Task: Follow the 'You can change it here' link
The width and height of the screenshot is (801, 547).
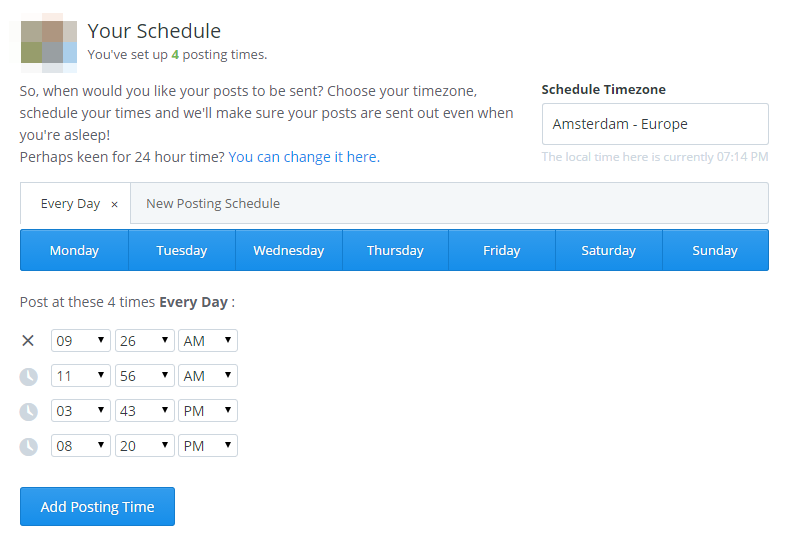Action: [x=304, y=157]
